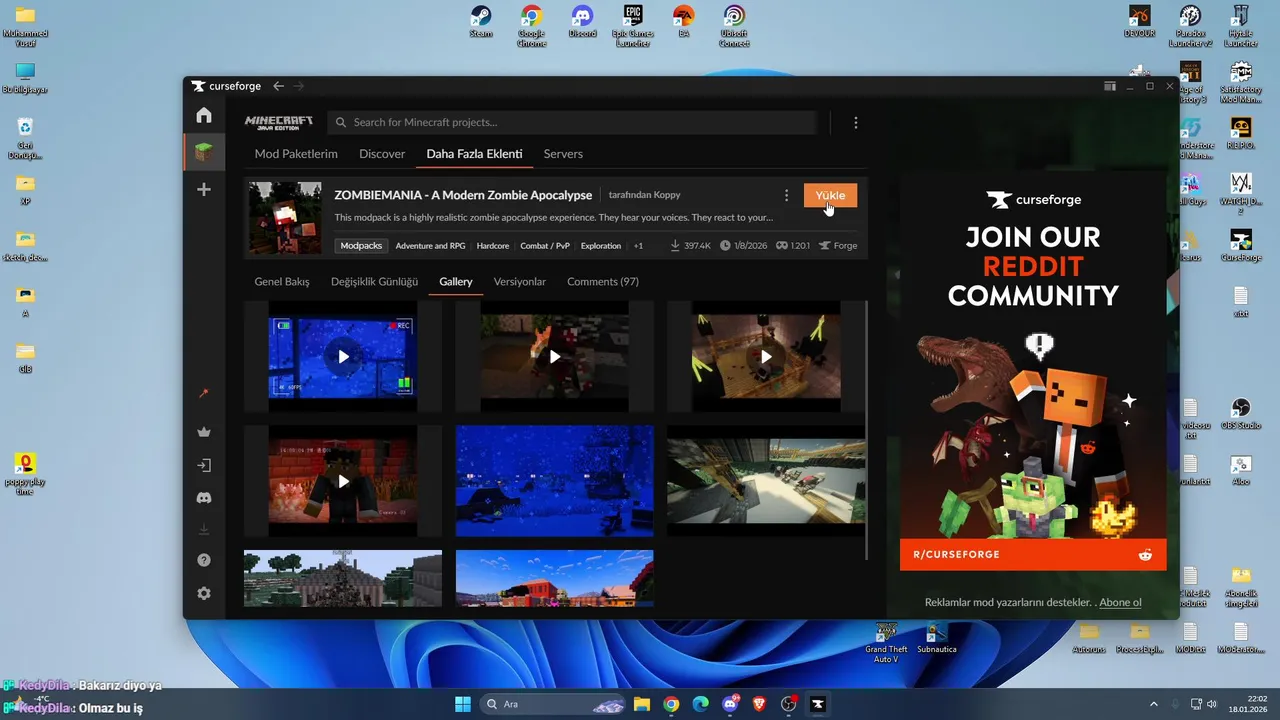Toggle the CurseForge window layout icon

click(1110, 86)
